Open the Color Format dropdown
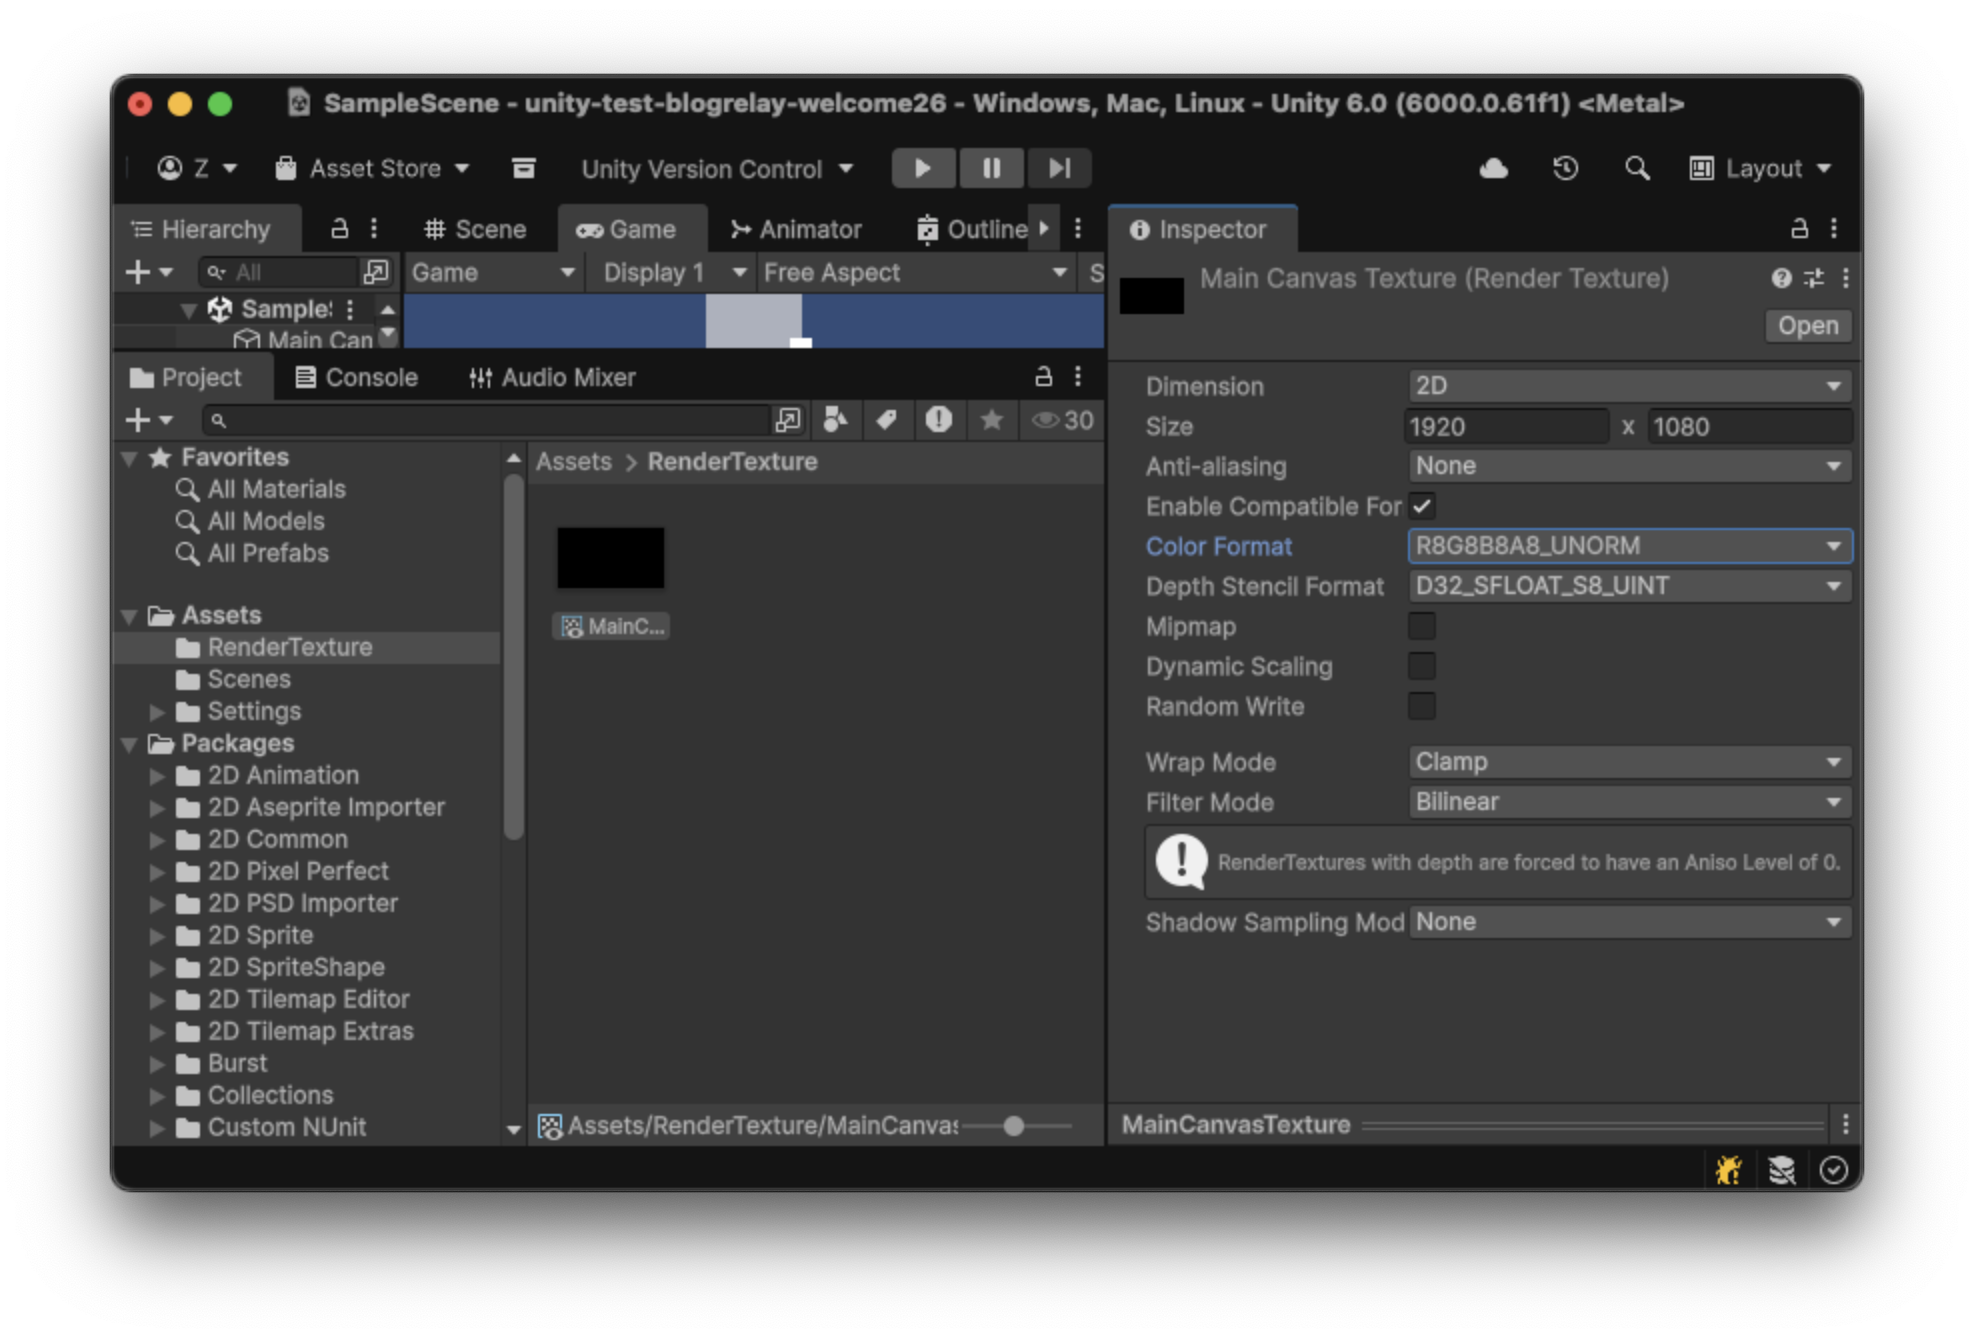The width and height of the screenshot is (1974, 1338). [1628, 546]
